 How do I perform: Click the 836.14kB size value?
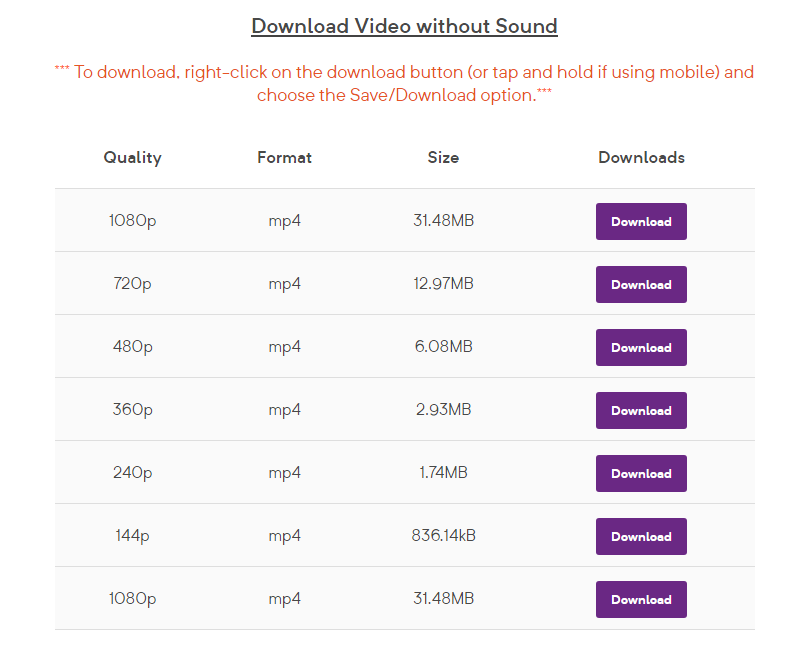(x=443, y=536)
